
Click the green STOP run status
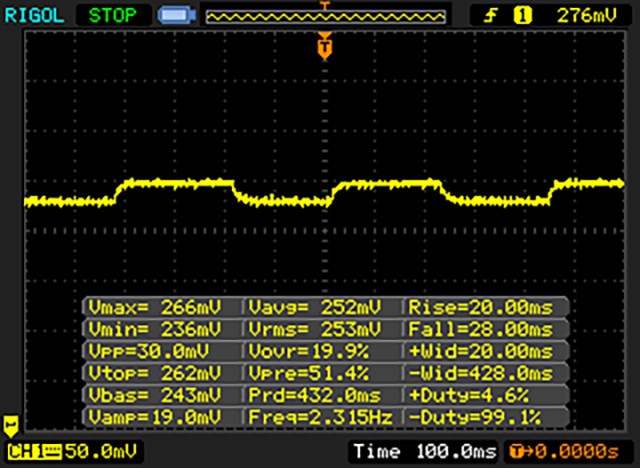click(x=113, y=16)
